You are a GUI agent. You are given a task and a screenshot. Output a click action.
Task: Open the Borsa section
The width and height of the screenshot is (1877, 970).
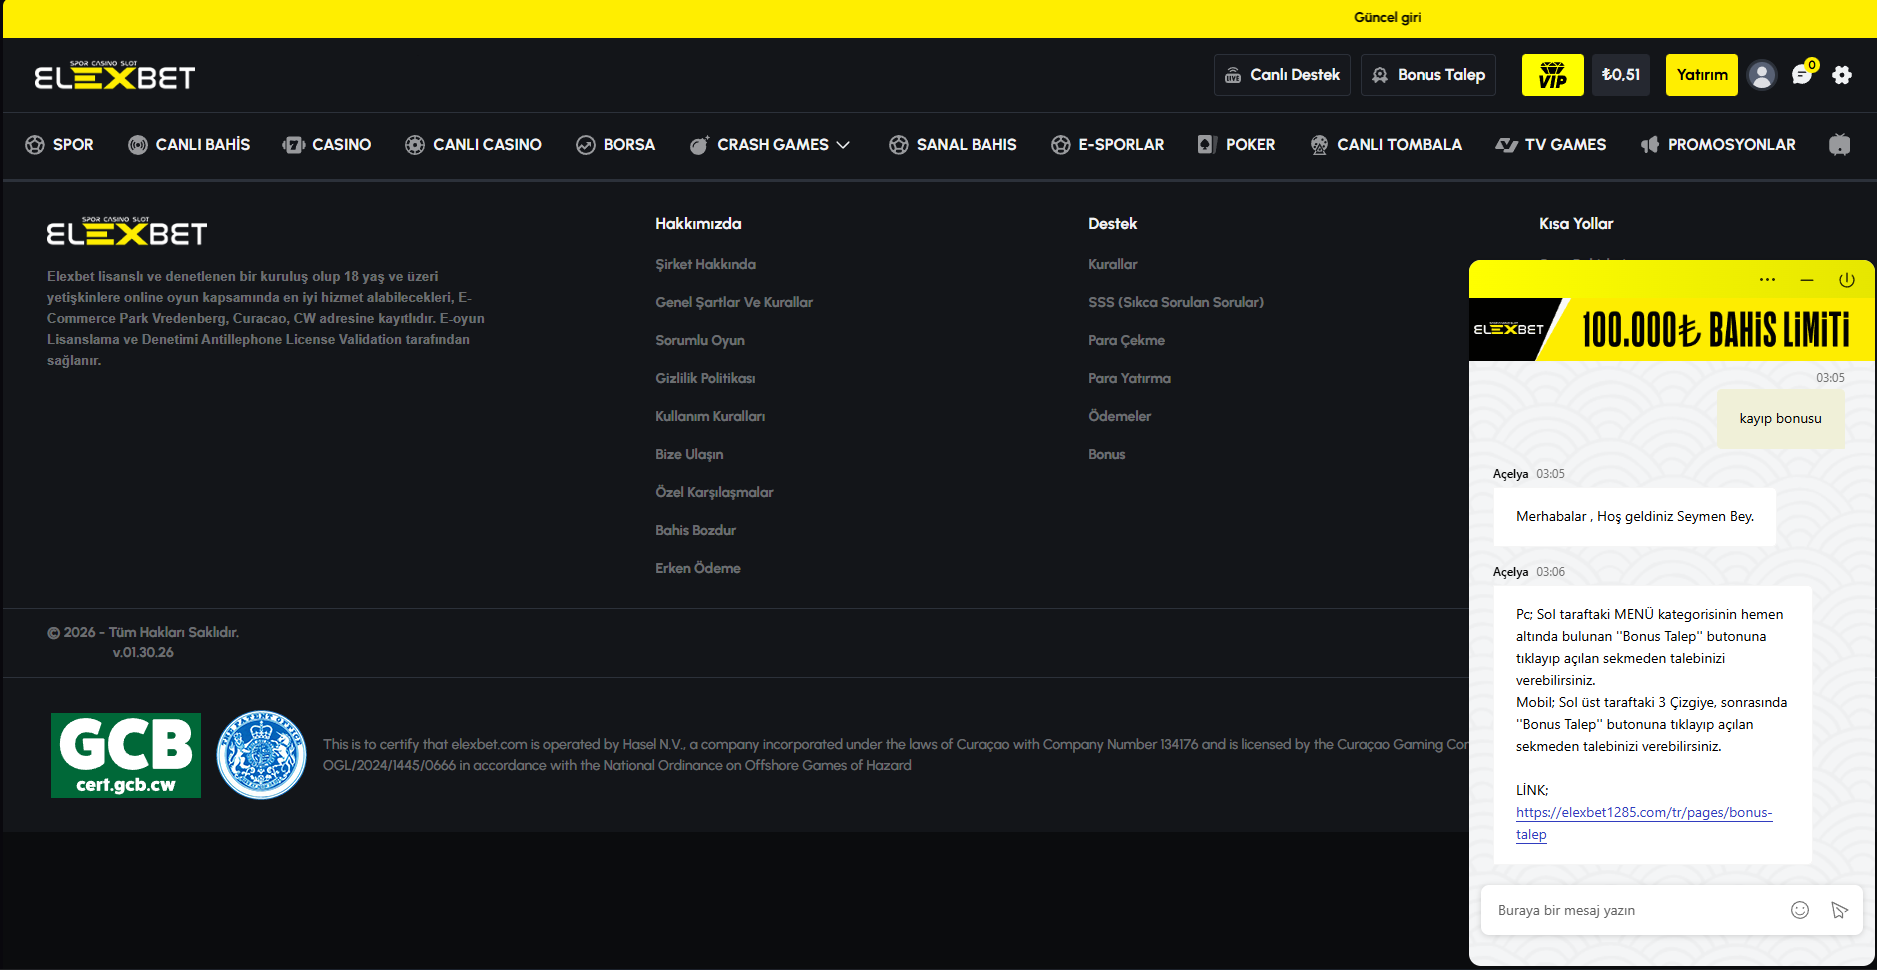coord(615,145)
